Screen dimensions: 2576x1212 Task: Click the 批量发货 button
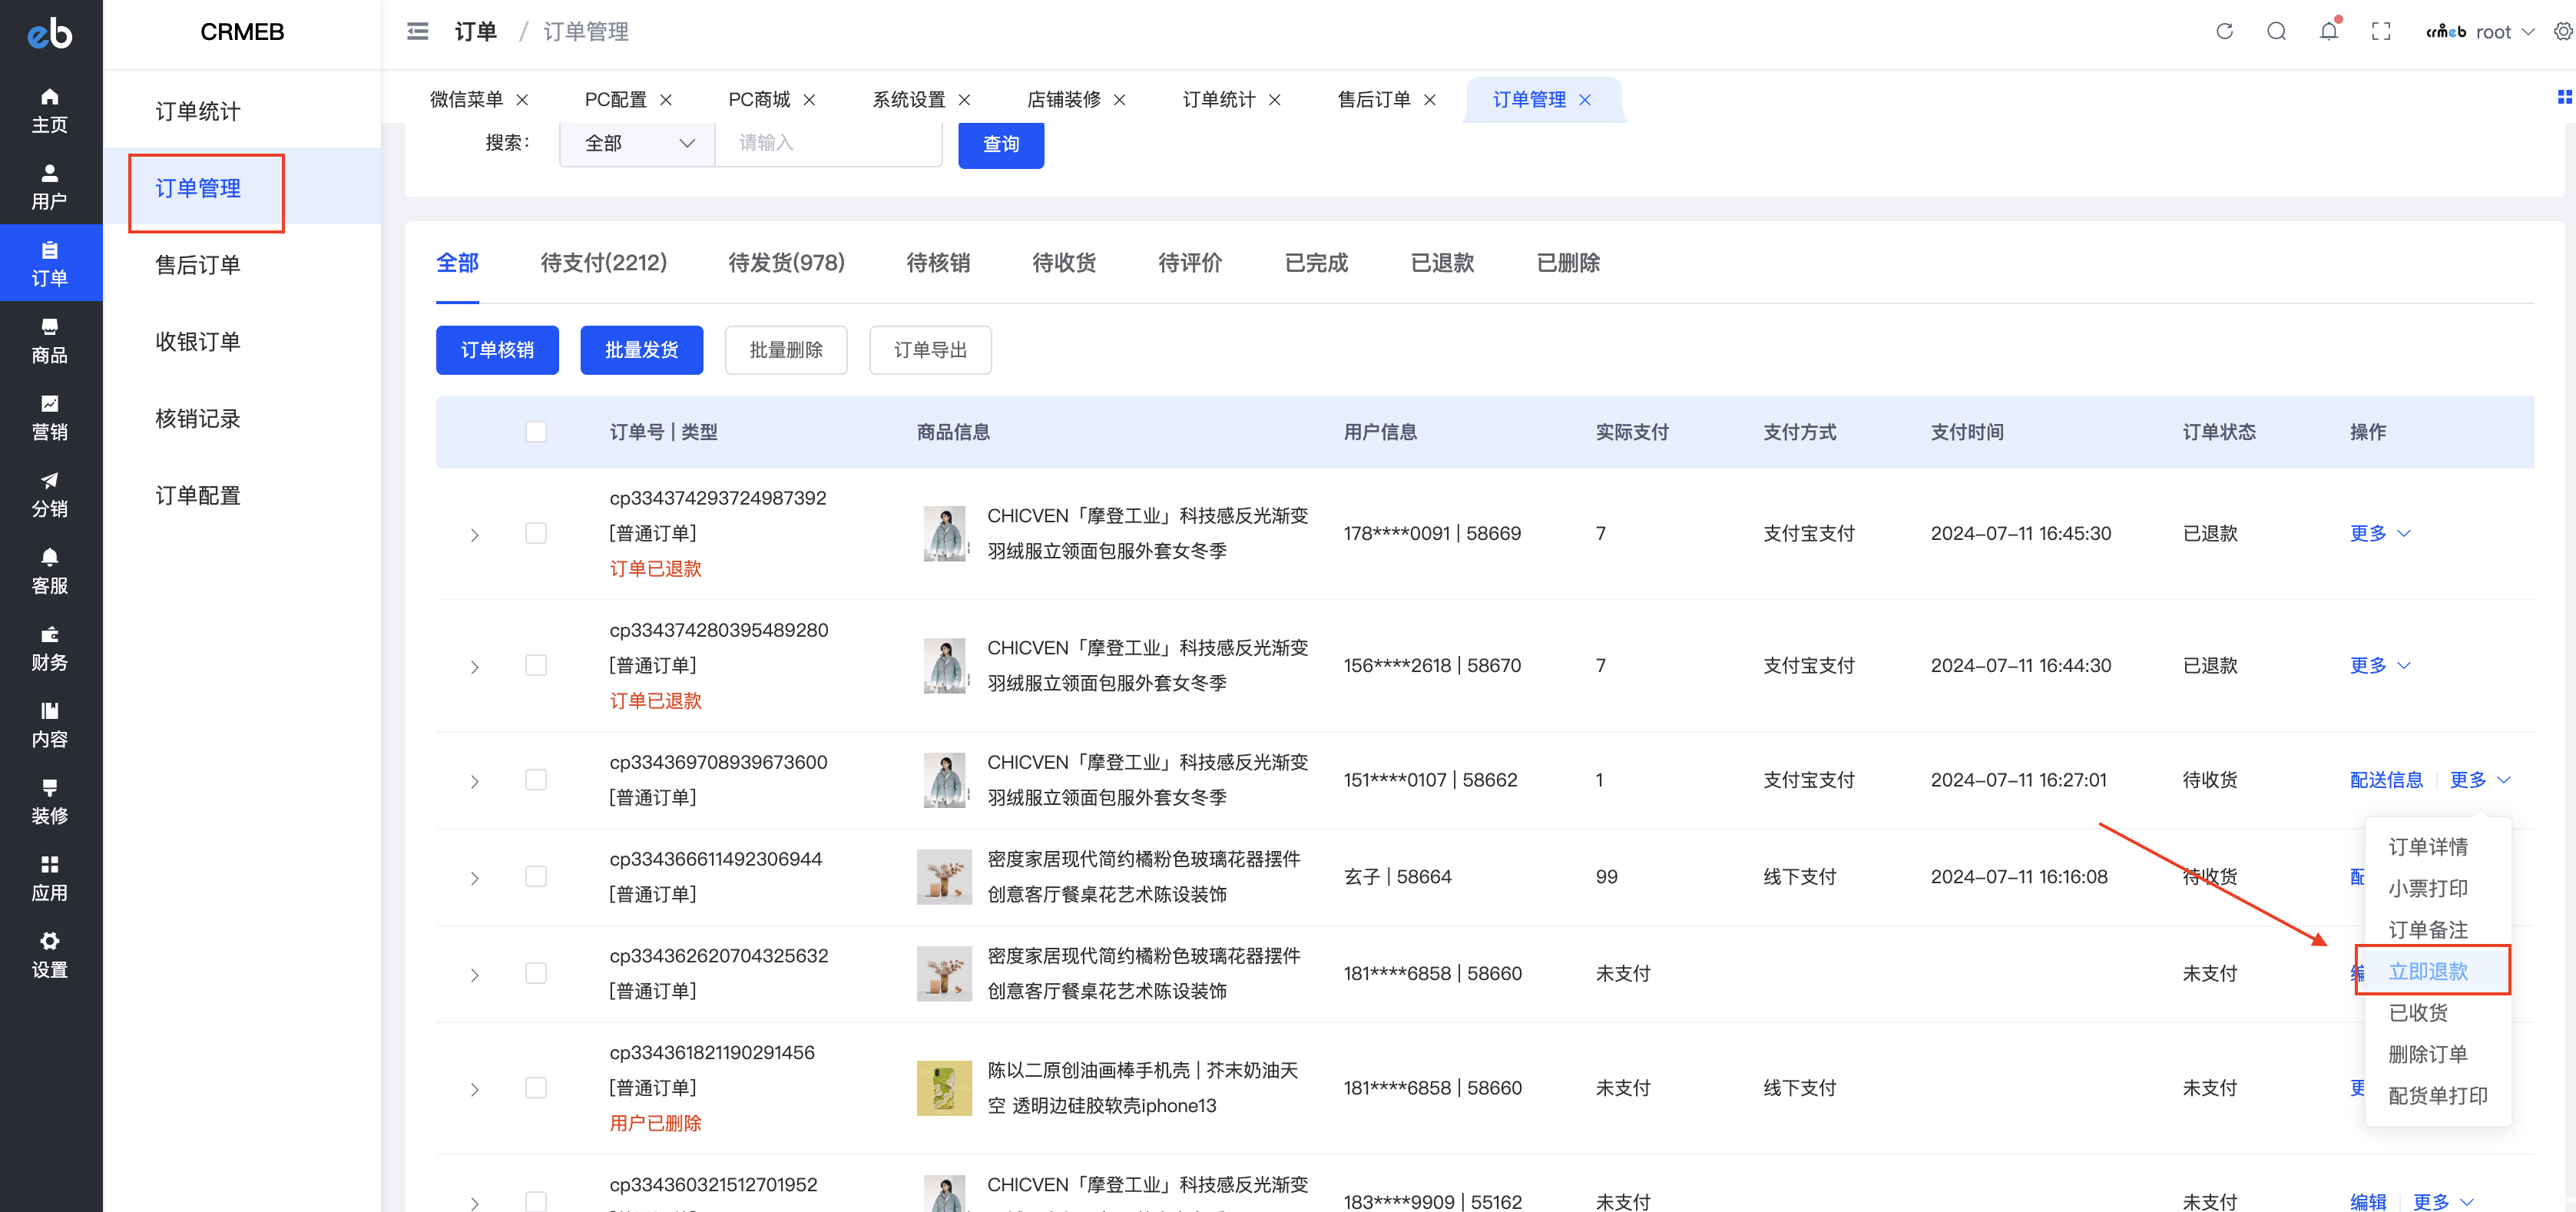tap(641, 350)
